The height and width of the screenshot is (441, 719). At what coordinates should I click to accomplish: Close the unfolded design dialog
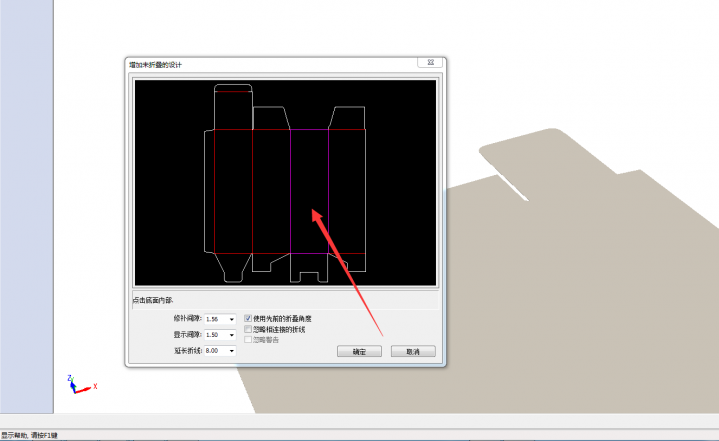point(431,63)
